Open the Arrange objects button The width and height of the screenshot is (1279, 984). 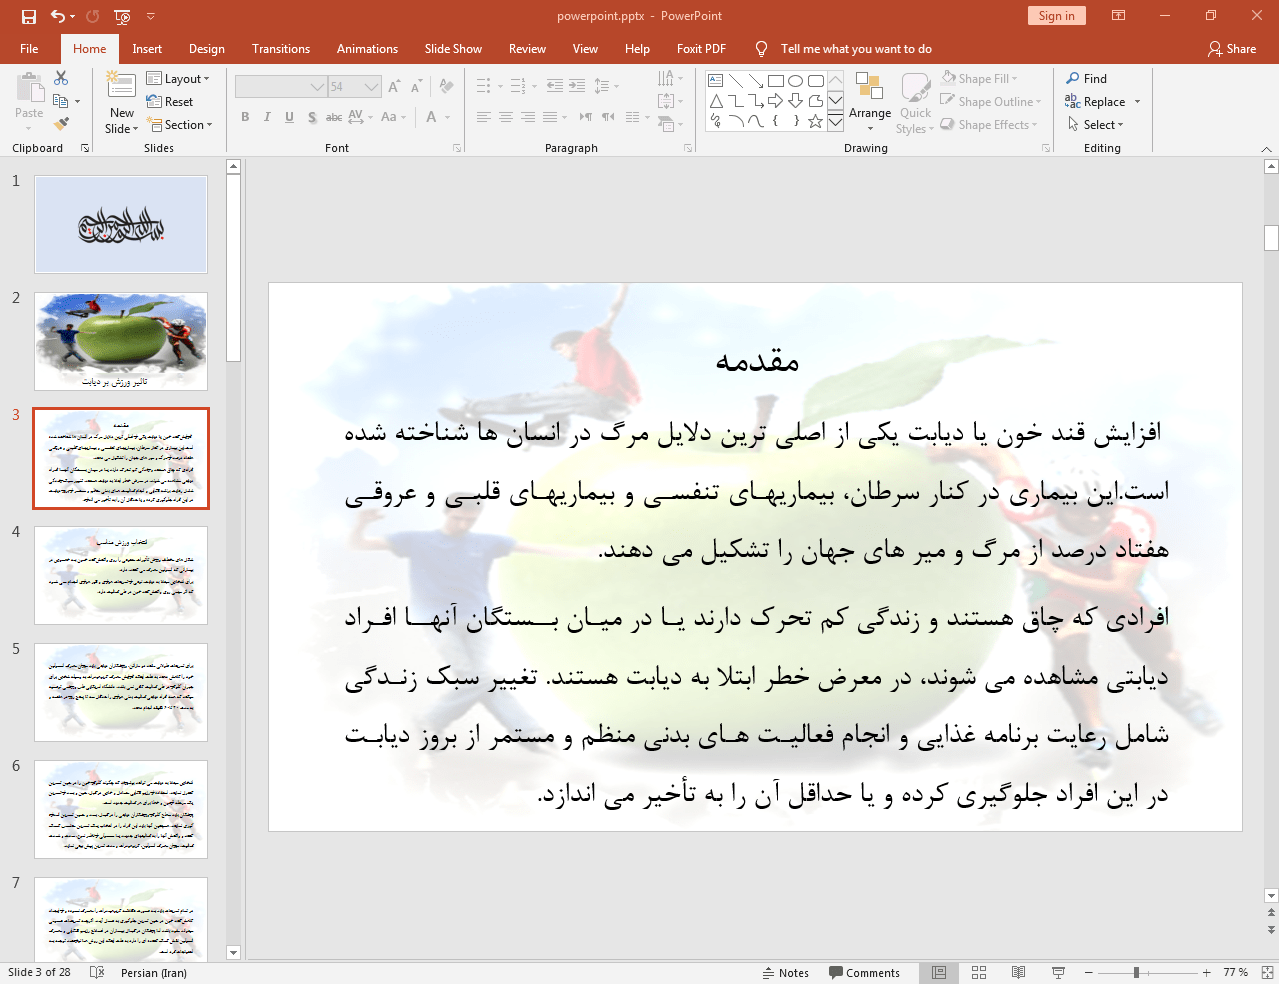tap(870, 103)
